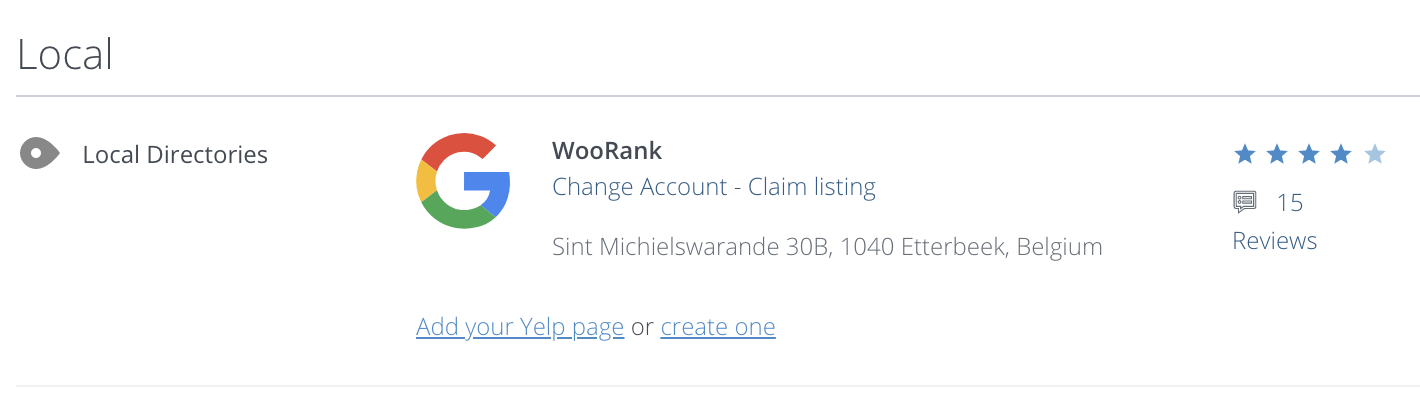Screen dimensions: 1420x404
Task: Click the Sint Michielswarande address text
Action: point(827,247)
